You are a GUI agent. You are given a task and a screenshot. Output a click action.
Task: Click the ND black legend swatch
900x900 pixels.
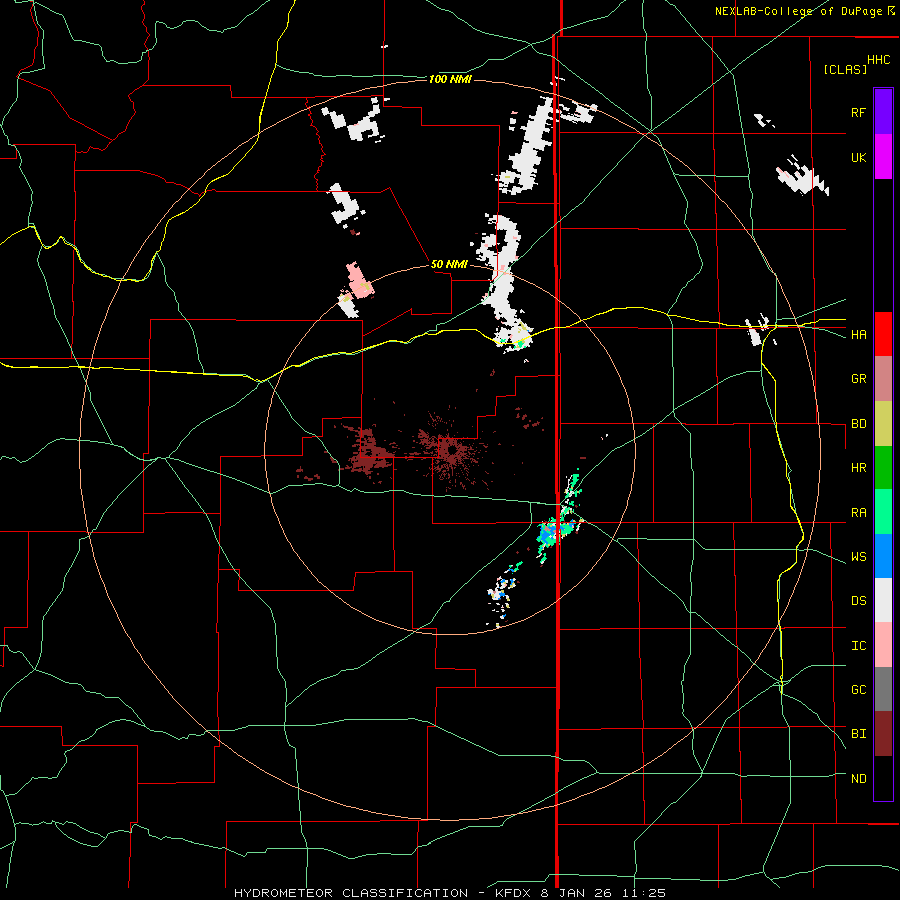[883, 778]
